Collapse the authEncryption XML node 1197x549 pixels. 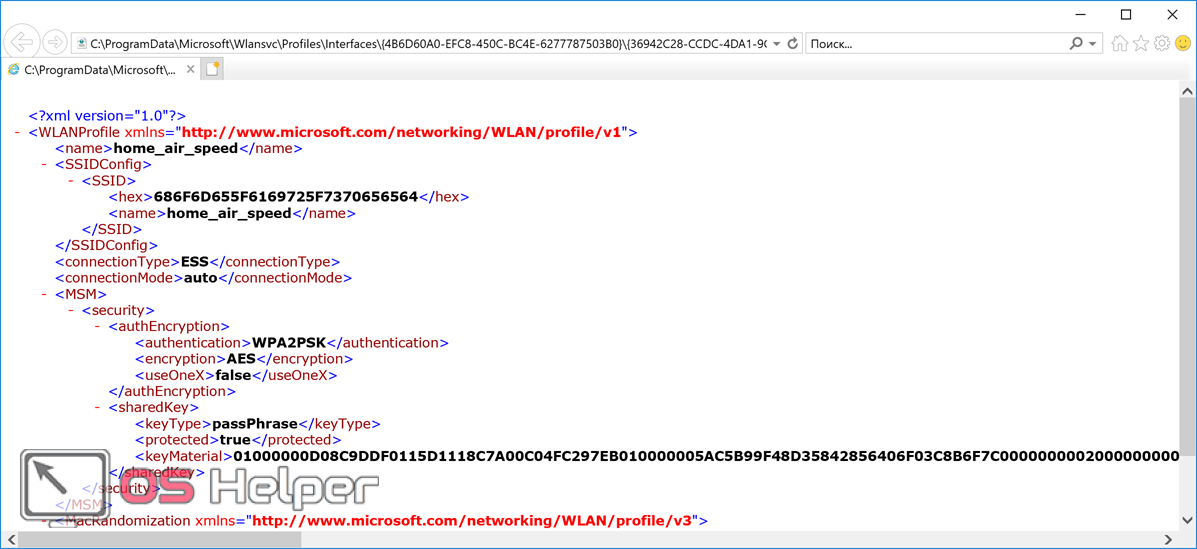99,327
